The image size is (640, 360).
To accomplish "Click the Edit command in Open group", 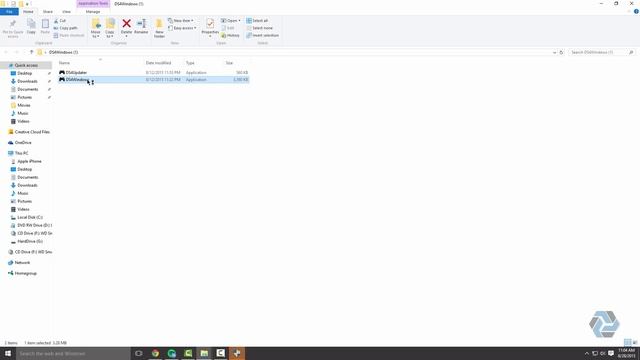I will (x=228, y=28).
